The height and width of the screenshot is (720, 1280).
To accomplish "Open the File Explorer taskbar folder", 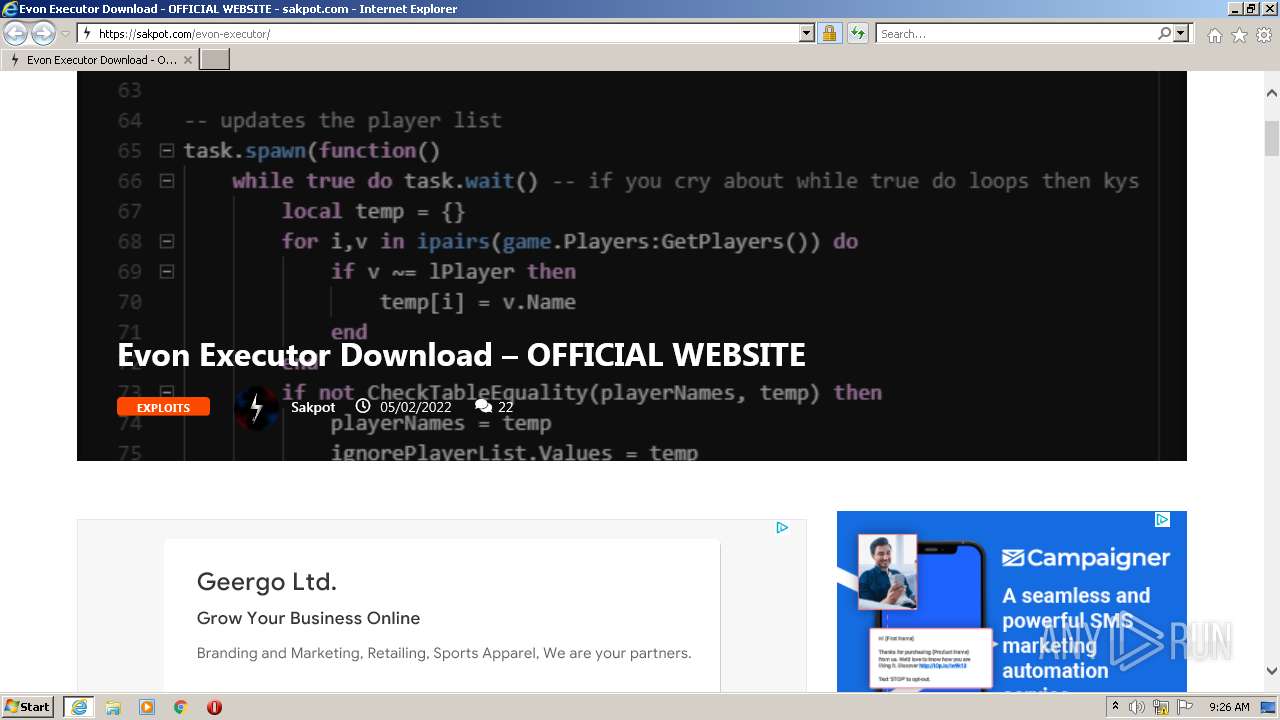I will [x=113, y=707].
